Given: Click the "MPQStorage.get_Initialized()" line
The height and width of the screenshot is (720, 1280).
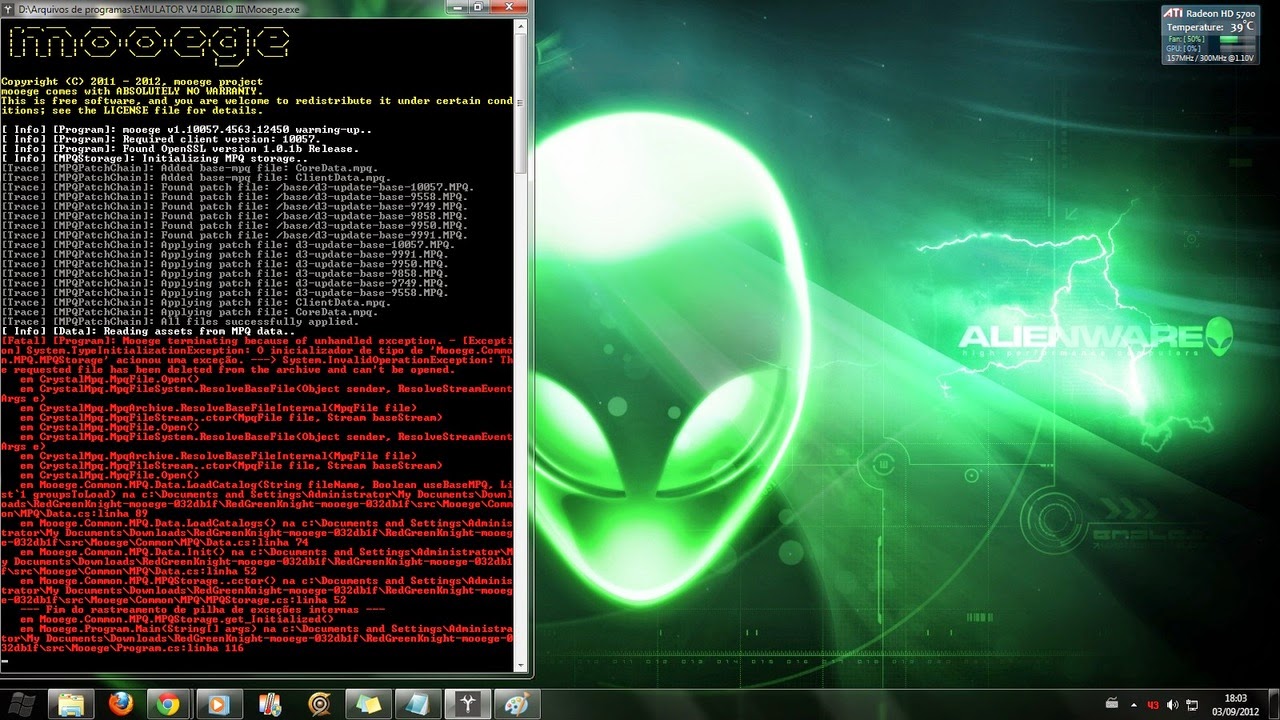Looking at the screenshot, I should pyautogui.click(x=176, y=619).
